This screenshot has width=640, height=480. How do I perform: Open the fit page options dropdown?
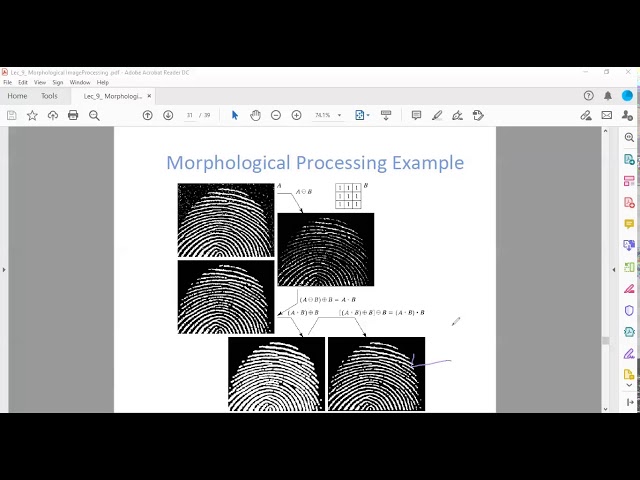pyautogui.click(x=362, y=116)
